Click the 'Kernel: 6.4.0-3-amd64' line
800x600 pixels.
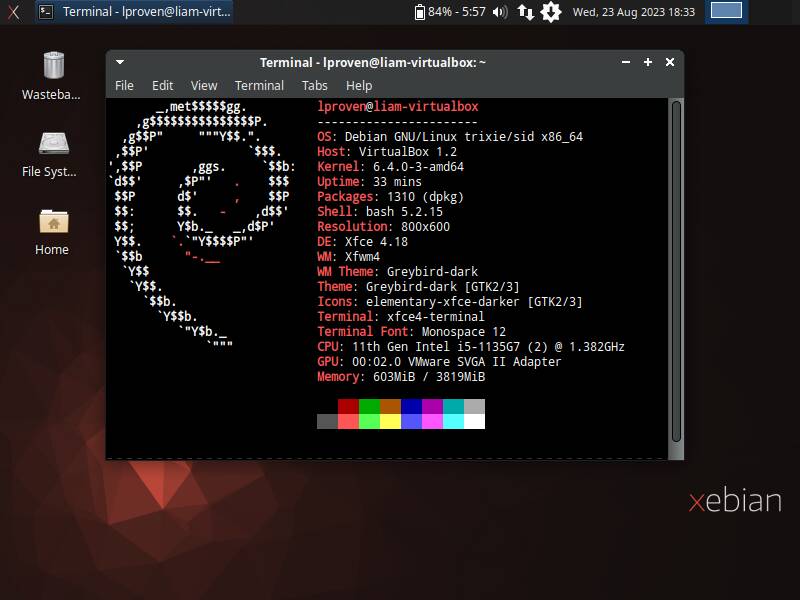pyautogui.click(x=391, y=166)
